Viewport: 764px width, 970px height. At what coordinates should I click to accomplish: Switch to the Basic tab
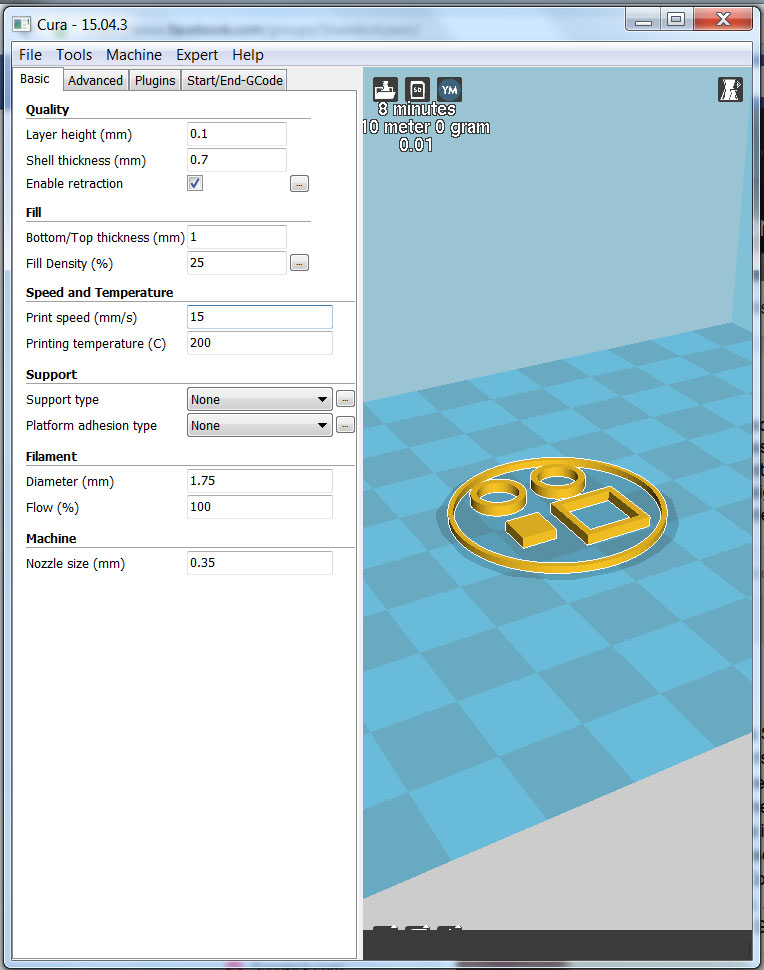point(35,79)
